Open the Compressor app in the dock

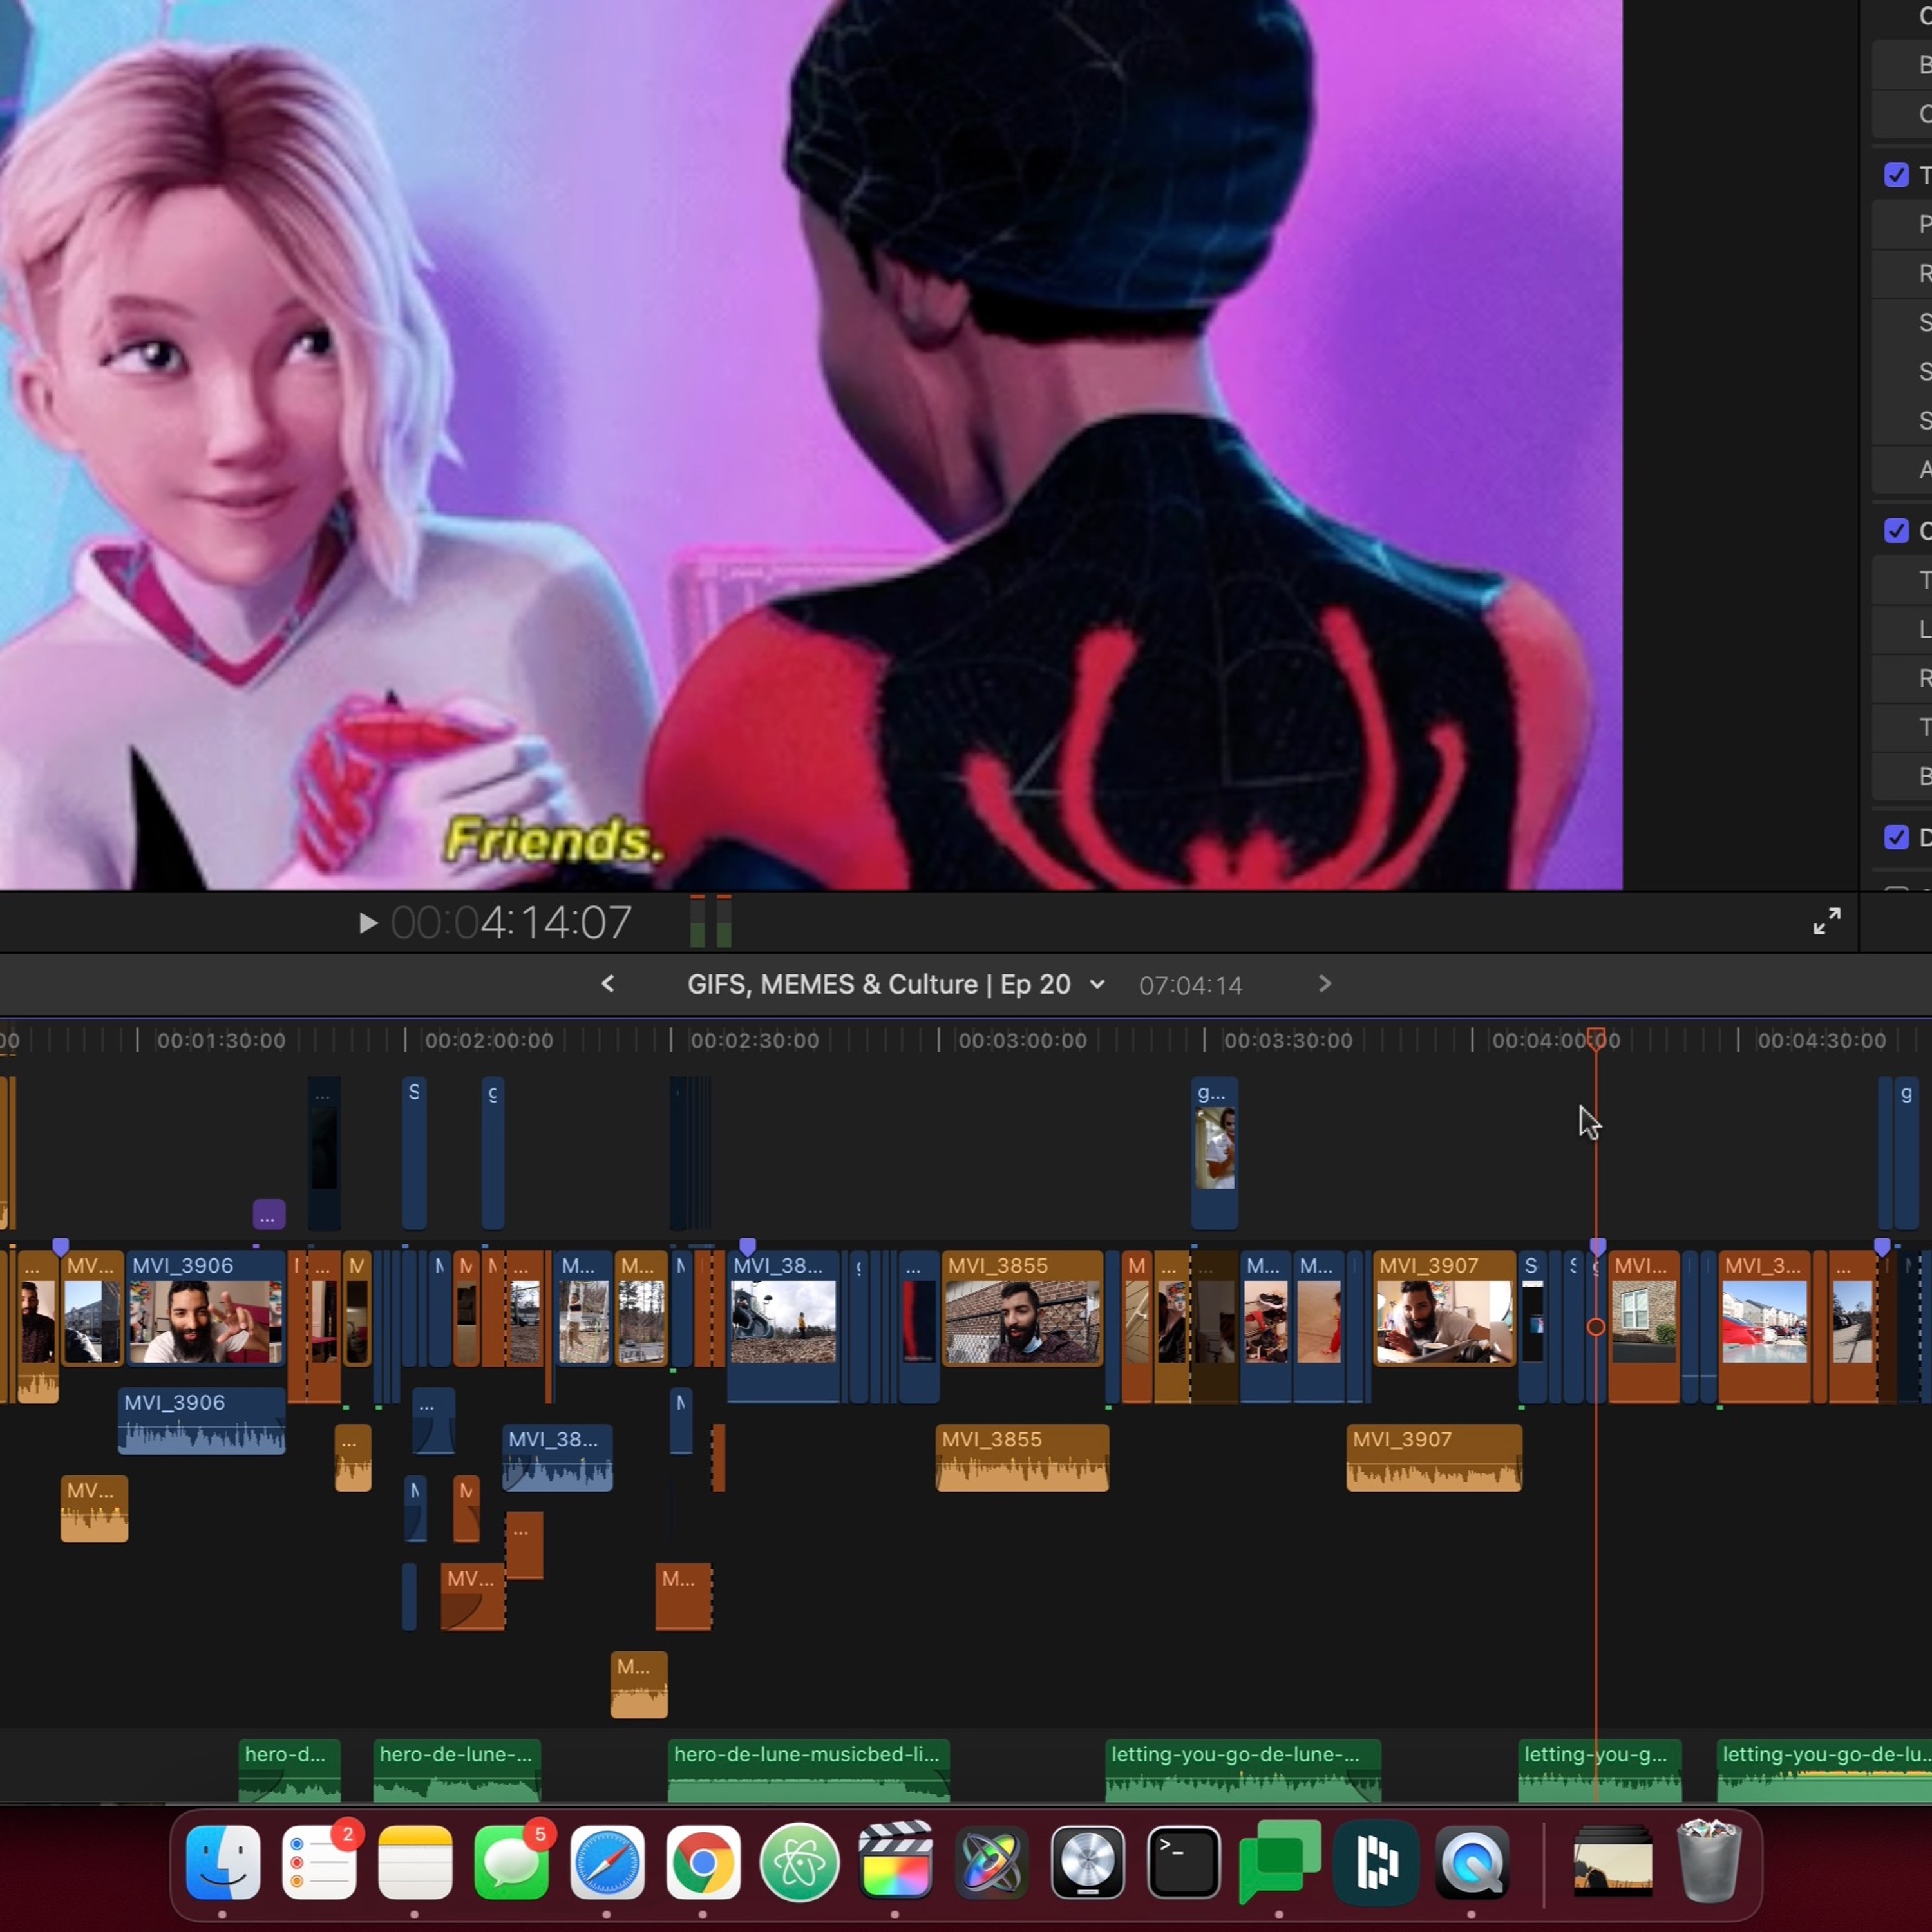click(1087, 1861)
